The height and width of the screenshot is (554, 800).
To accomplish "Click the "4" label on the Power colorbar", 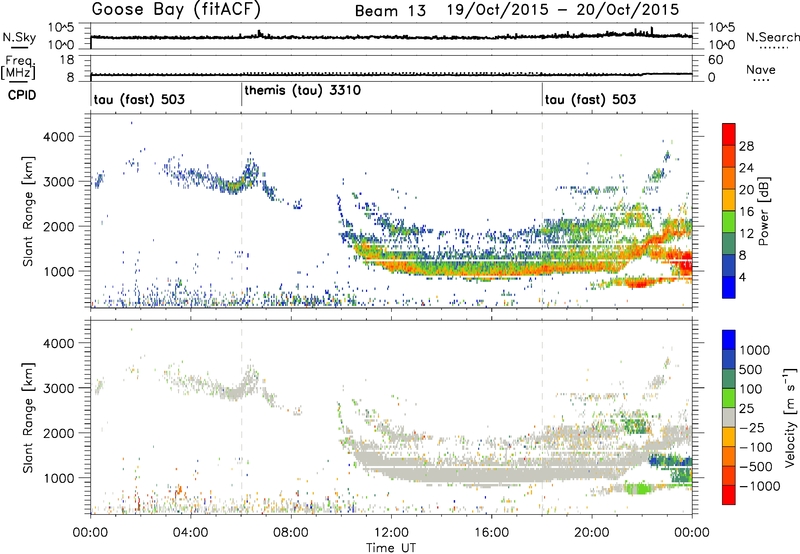I will click(743, 277).
